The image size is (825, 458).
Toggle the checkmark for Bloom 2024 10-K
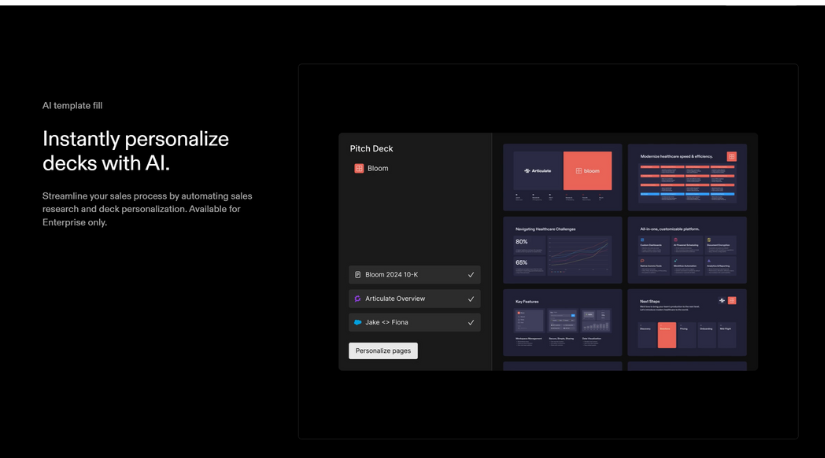click(x=471, y=274)
